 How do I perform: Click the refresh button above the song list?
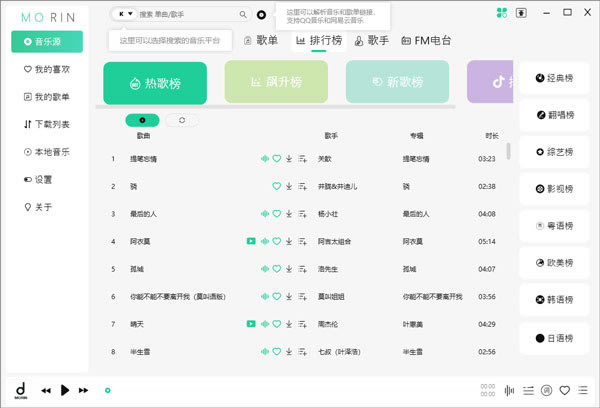click(x=182, y=120)
